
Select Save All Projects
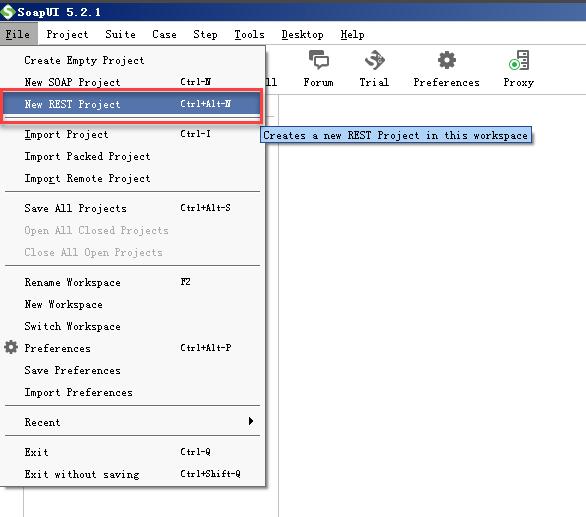[133, 208]
